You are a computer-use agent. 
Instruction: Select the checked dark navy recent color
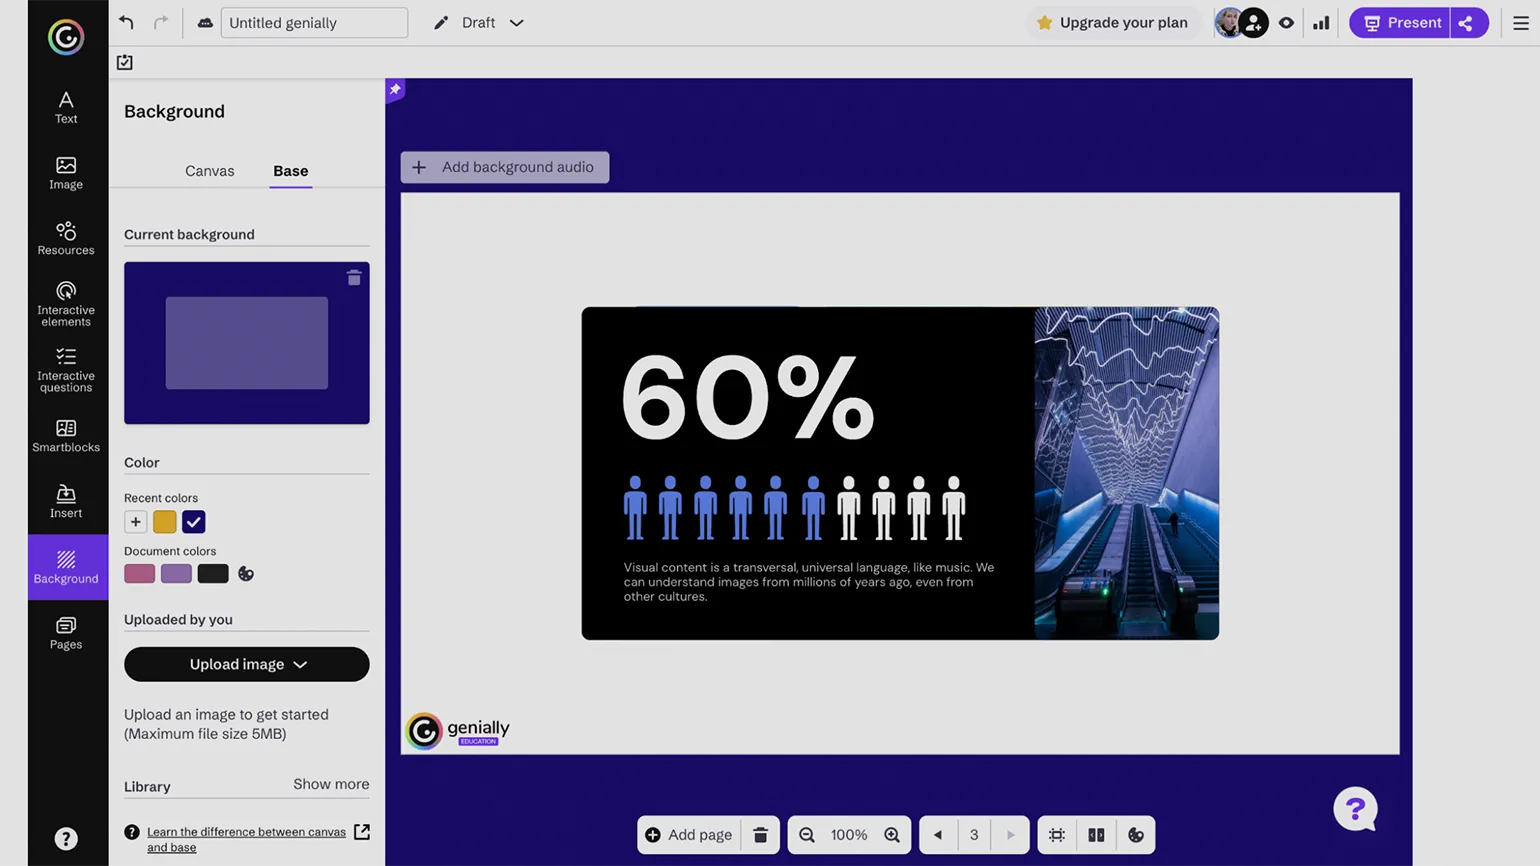[x=194, y=522]
